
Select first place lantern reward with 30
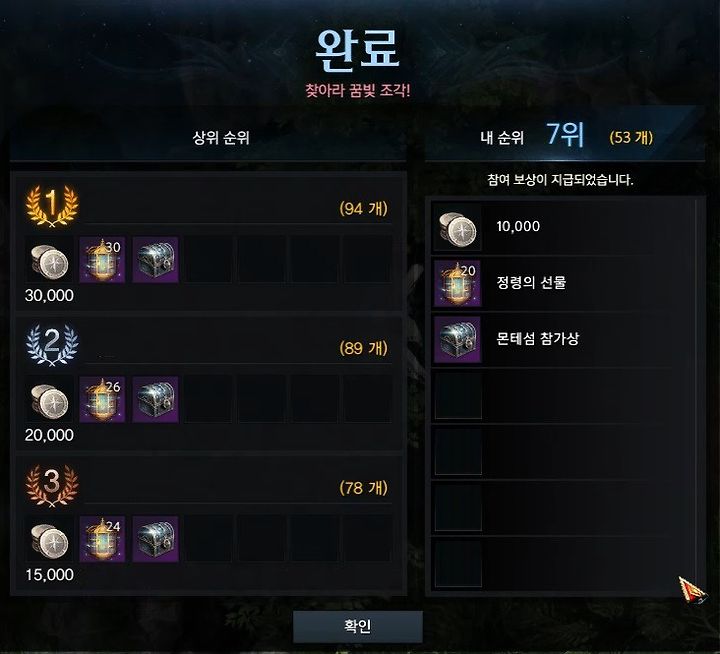(102, 260)
